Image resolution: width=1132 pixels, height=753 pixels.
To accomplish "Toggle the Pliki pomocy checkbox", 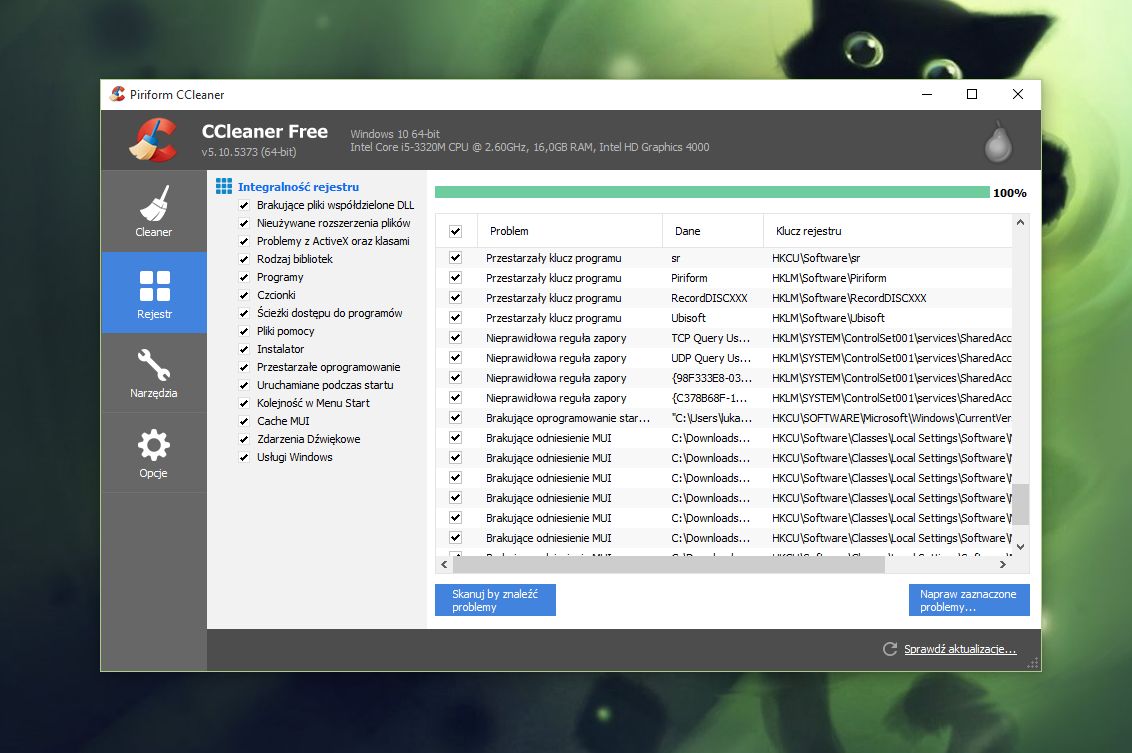I will coord(244,331).
